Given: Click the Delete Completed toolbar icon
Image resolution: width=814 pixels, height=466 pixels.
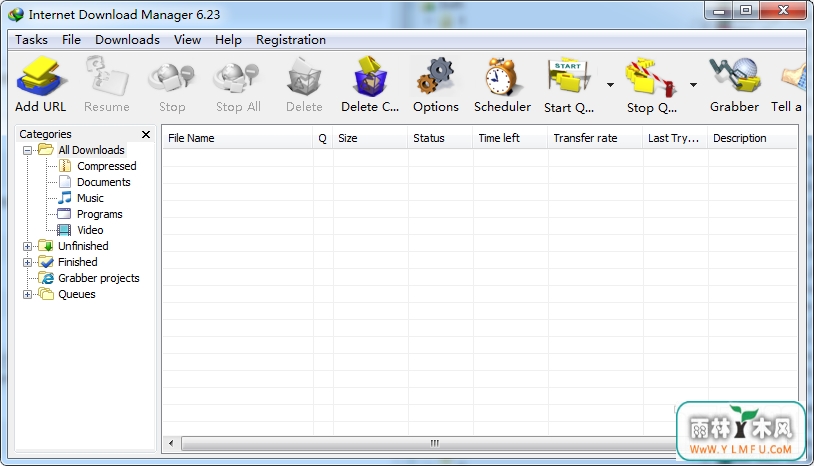Looking at the screenshot, I should point(370,77).
